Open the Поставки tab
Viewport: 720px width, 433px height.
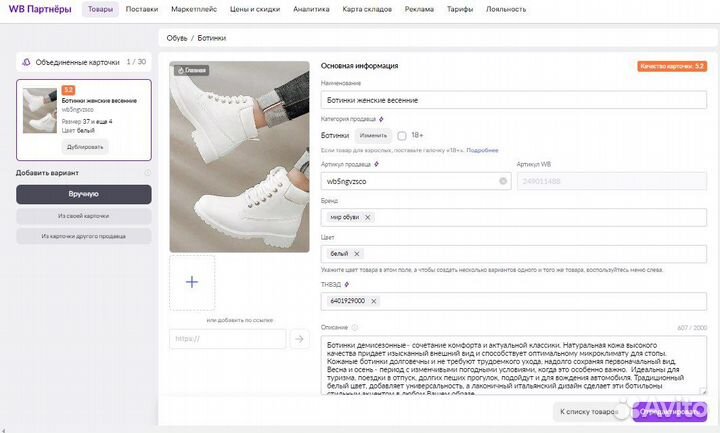142,9
